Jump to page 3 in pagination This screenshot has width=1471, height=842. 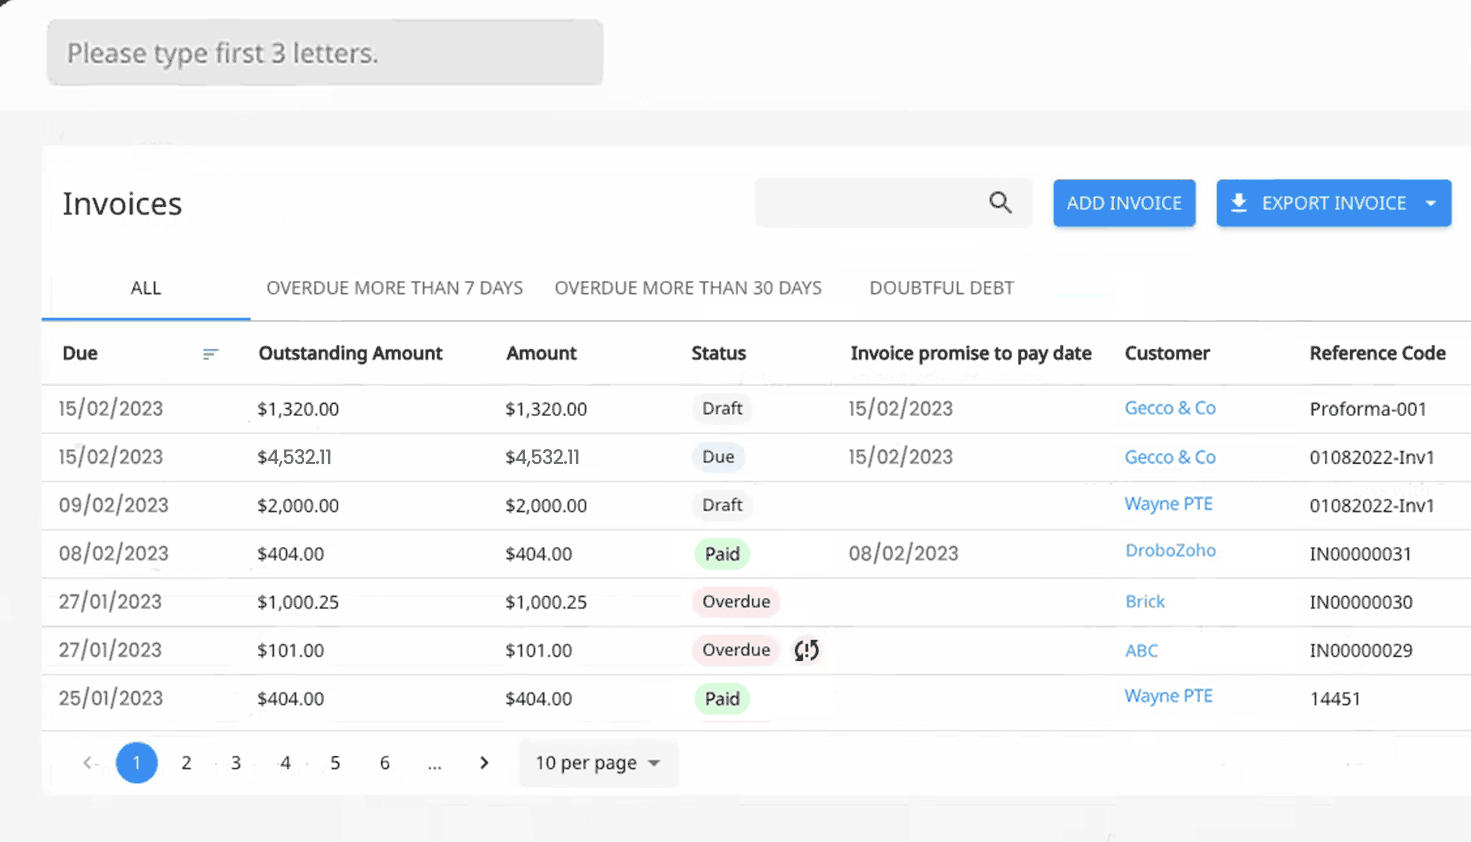(236, 763)
